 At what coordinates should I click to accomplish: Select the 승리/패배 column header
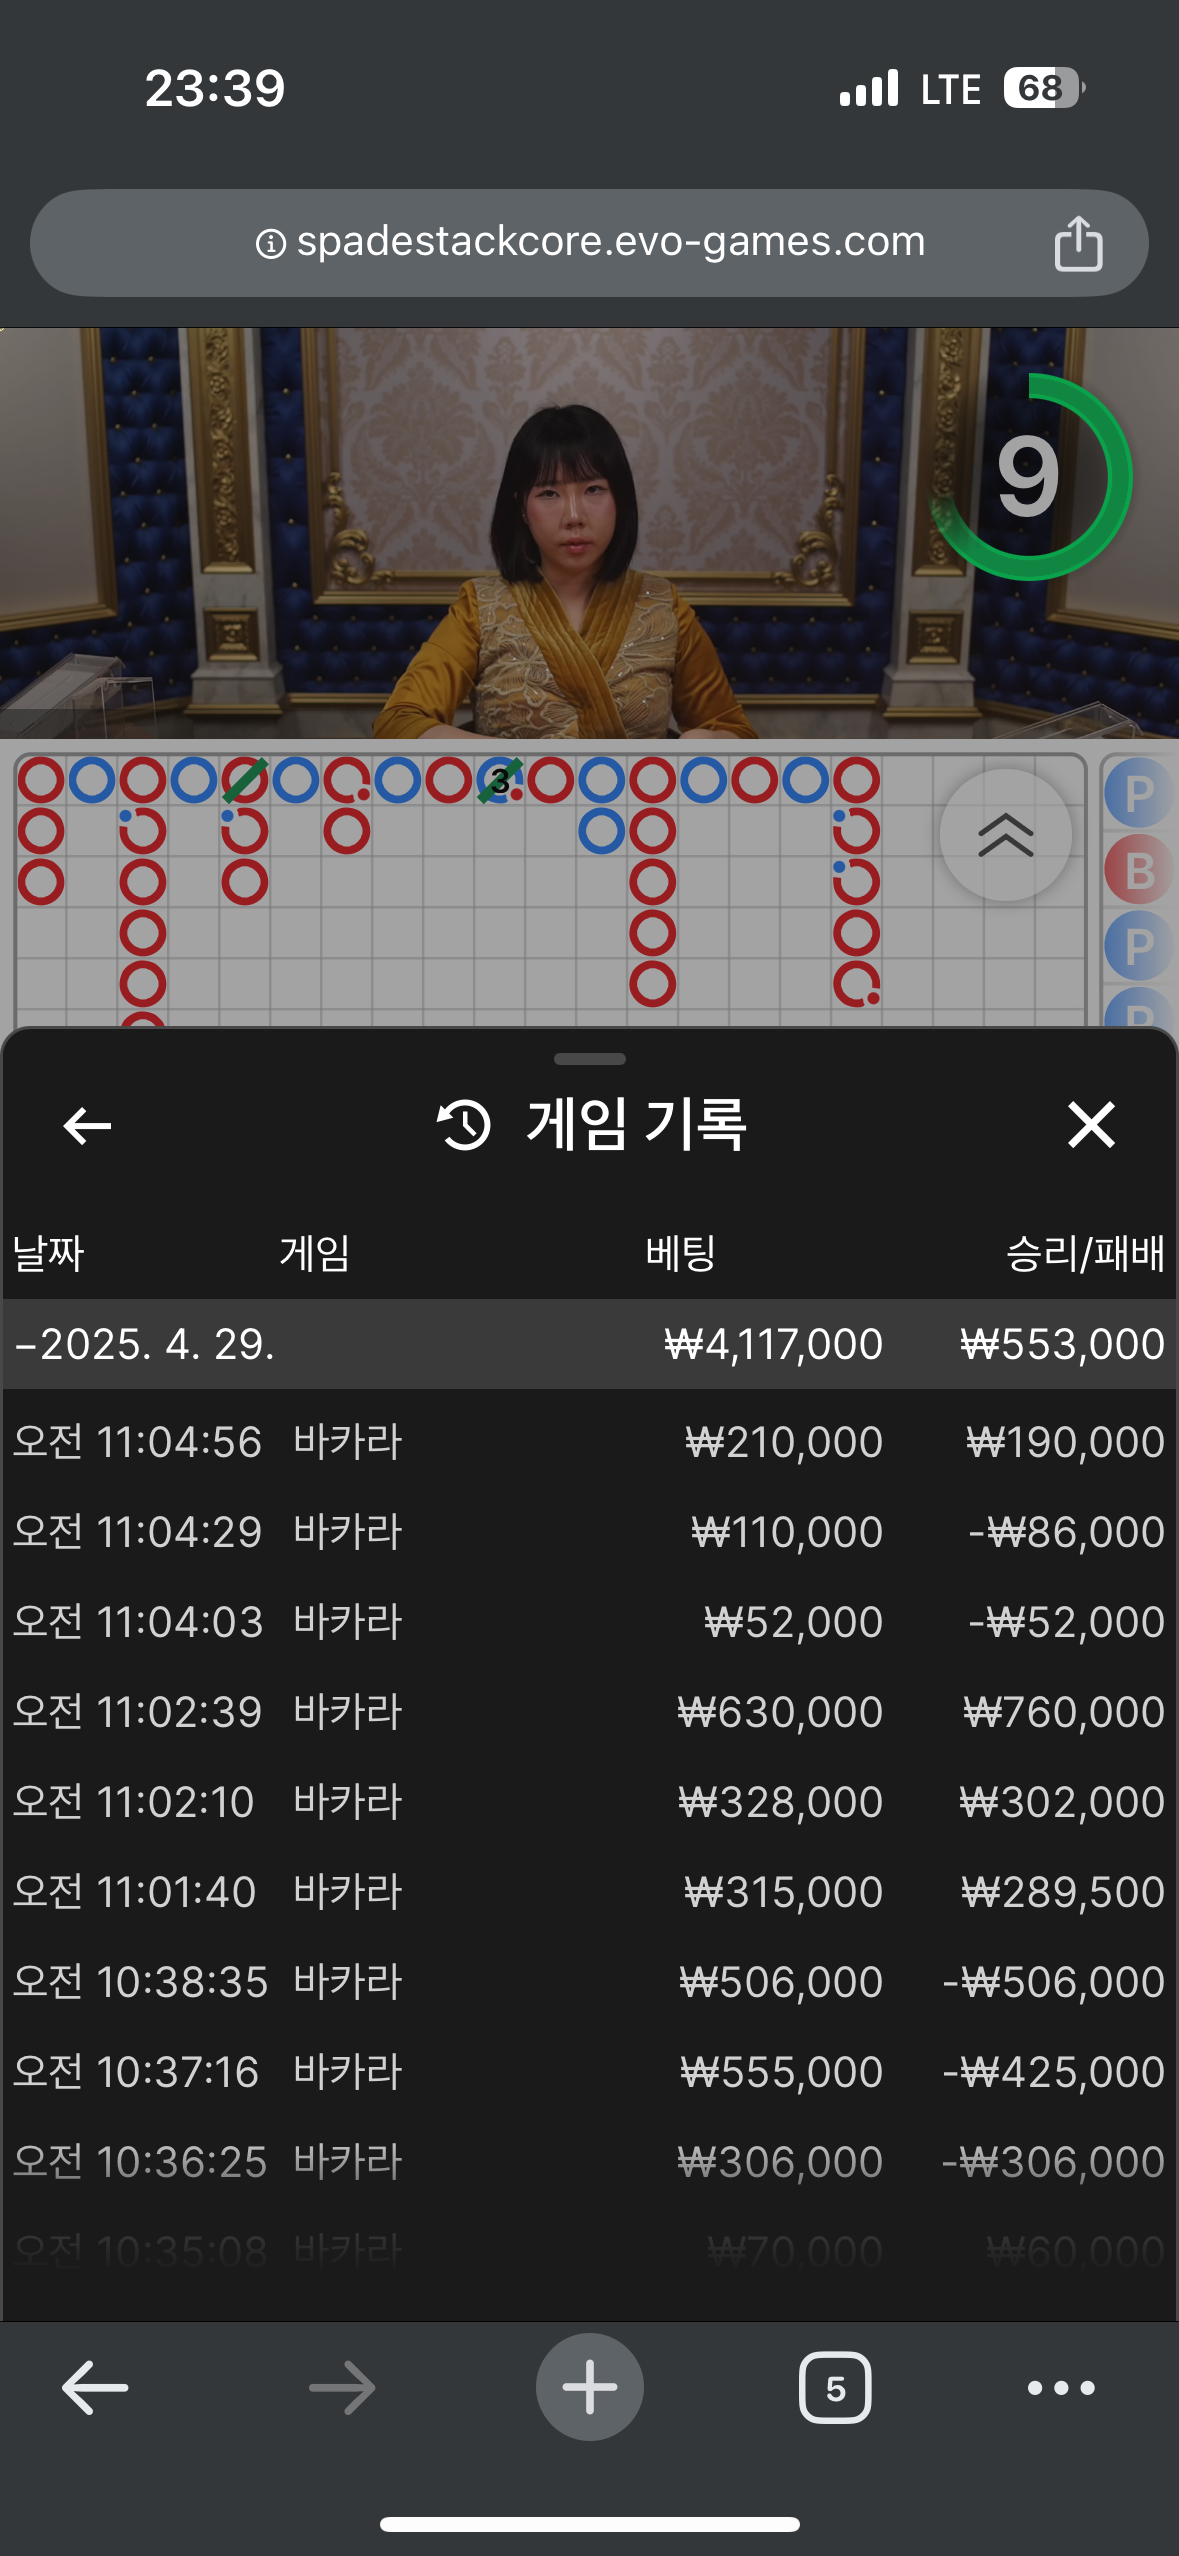point(1085,1253)
